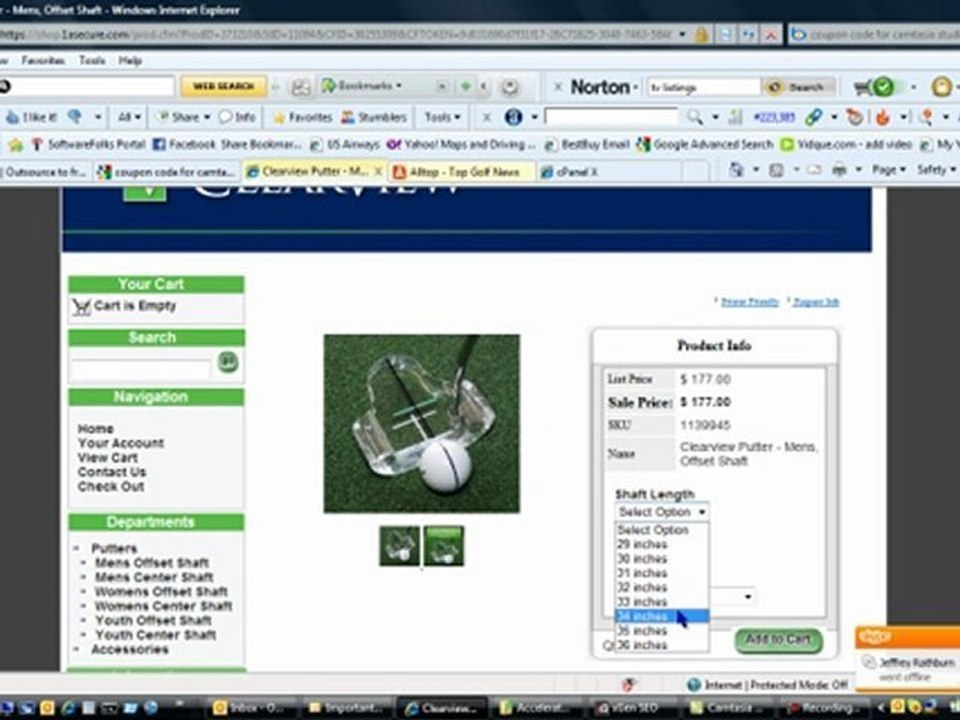
Task: Click into the Norton search field
Action: [703, 88]
